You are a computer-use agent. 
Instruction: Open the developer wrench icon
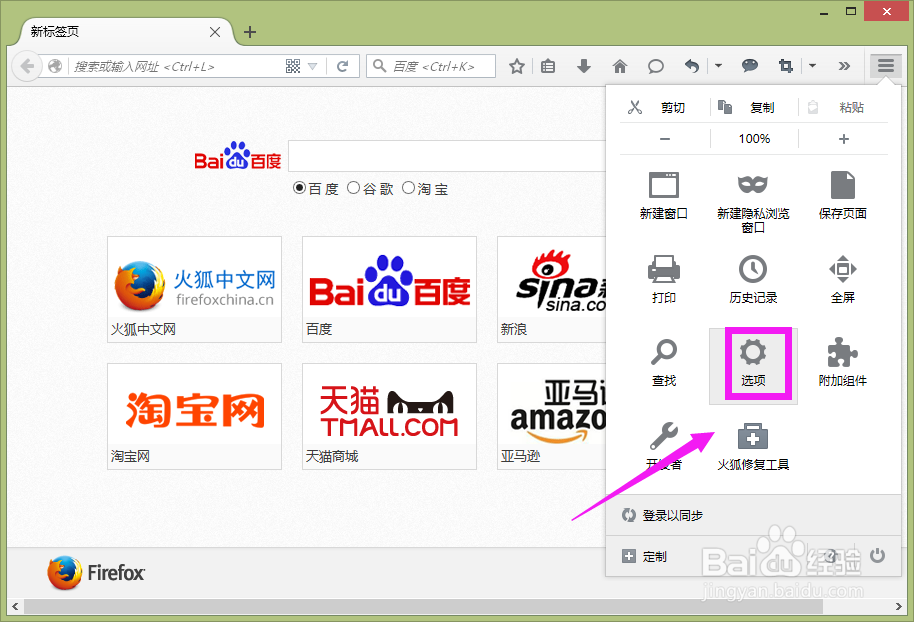(664, 435)
